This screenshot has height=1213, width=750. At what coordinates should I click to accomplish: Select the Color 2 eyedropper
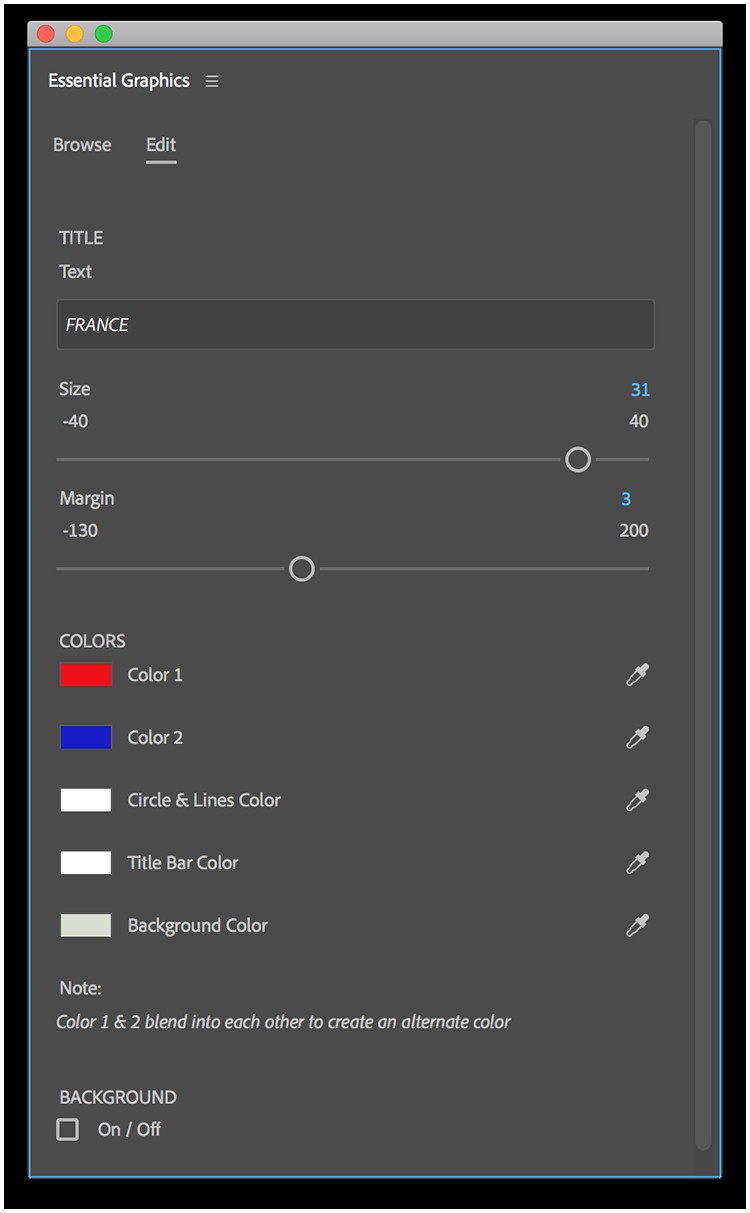pyautogui.click(x=638, y=737)
